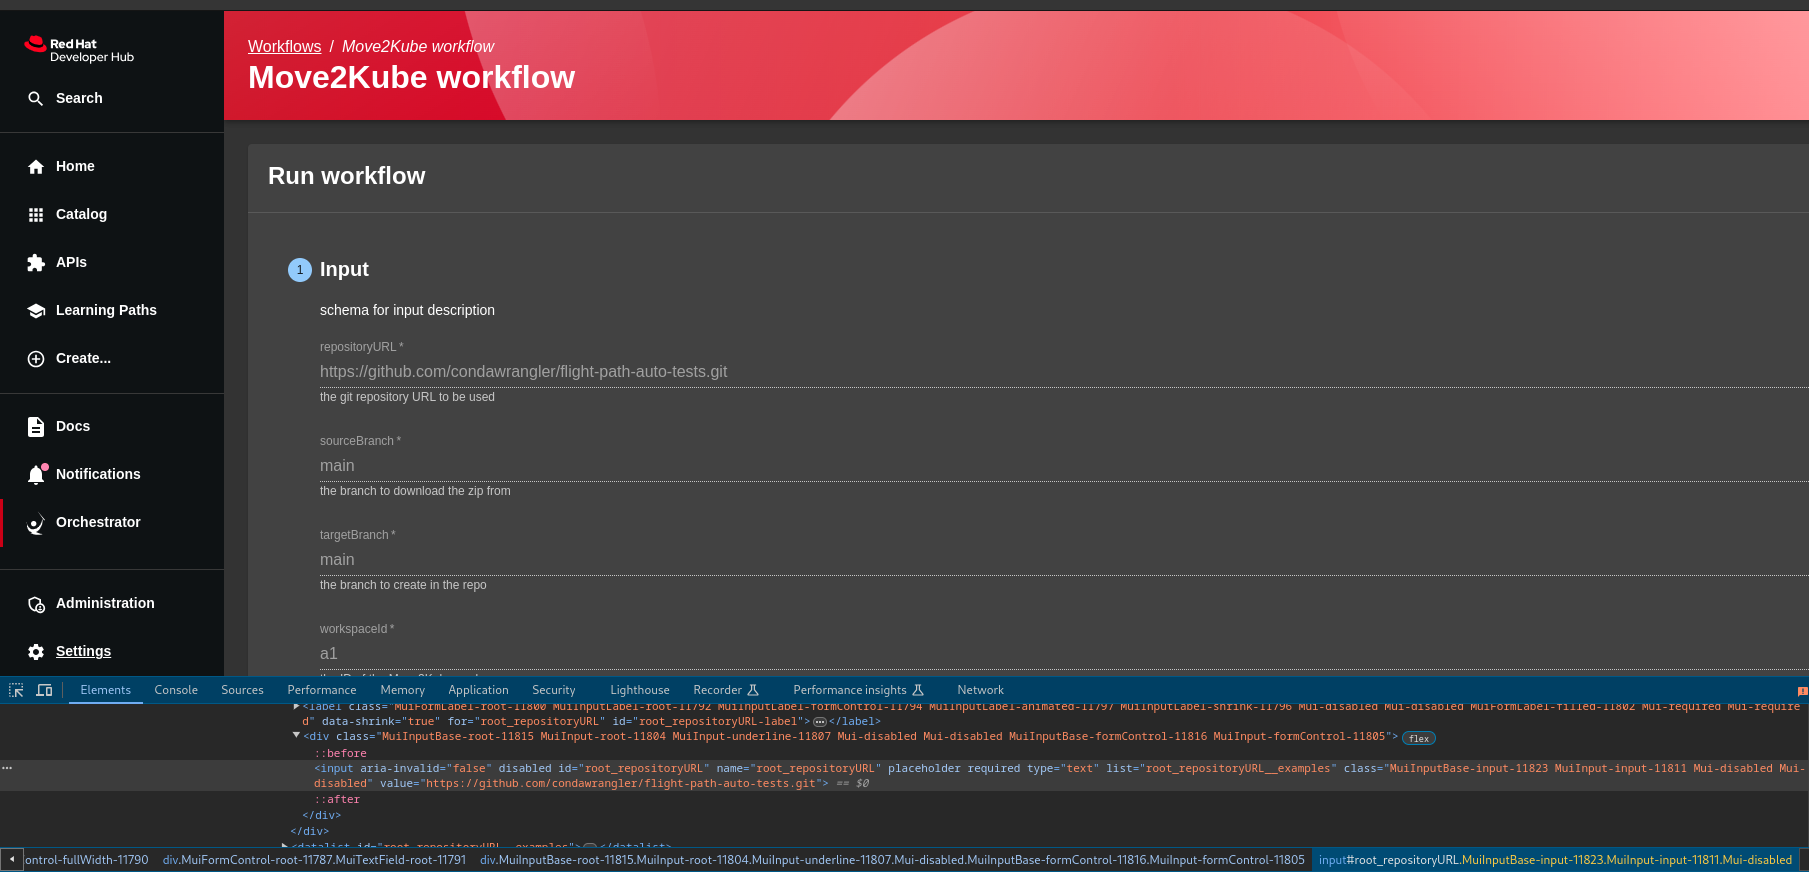The width and height of the screenshot is (1809, 872).
Task: Click the Create plus-circle icon
Action: click(36, 359)
